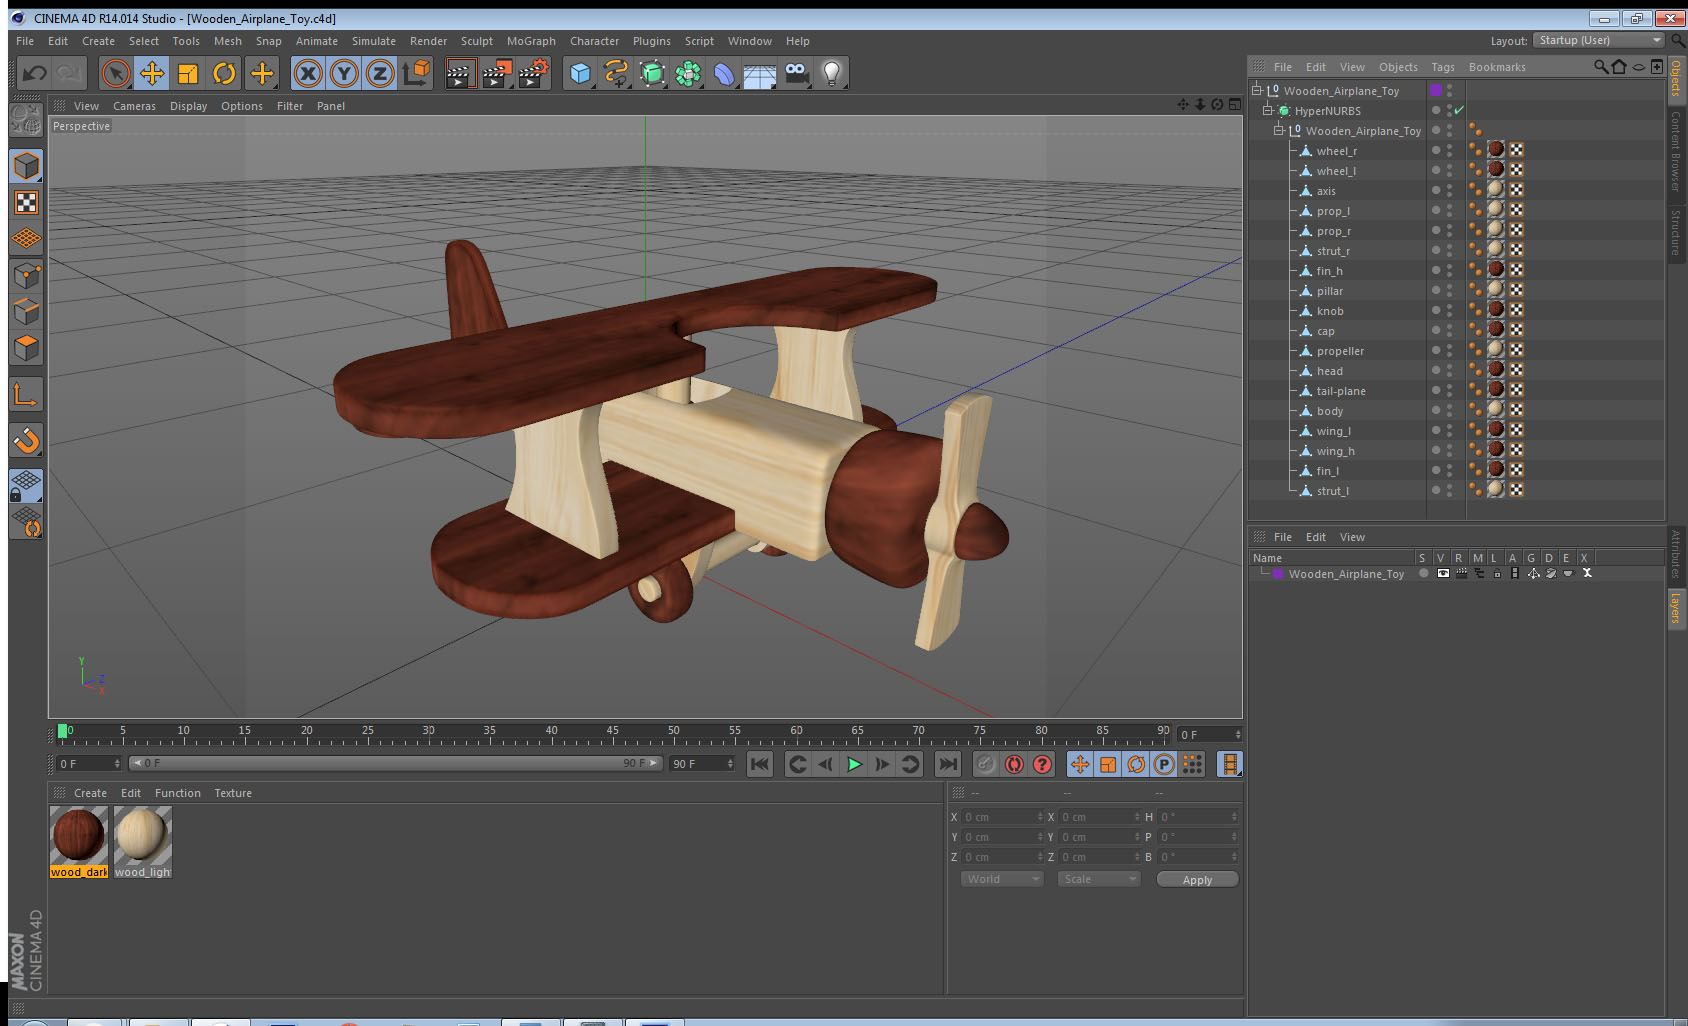Open viewport Cameras menu
This screenshot has width=1688, height=1026.
point(134,106)
